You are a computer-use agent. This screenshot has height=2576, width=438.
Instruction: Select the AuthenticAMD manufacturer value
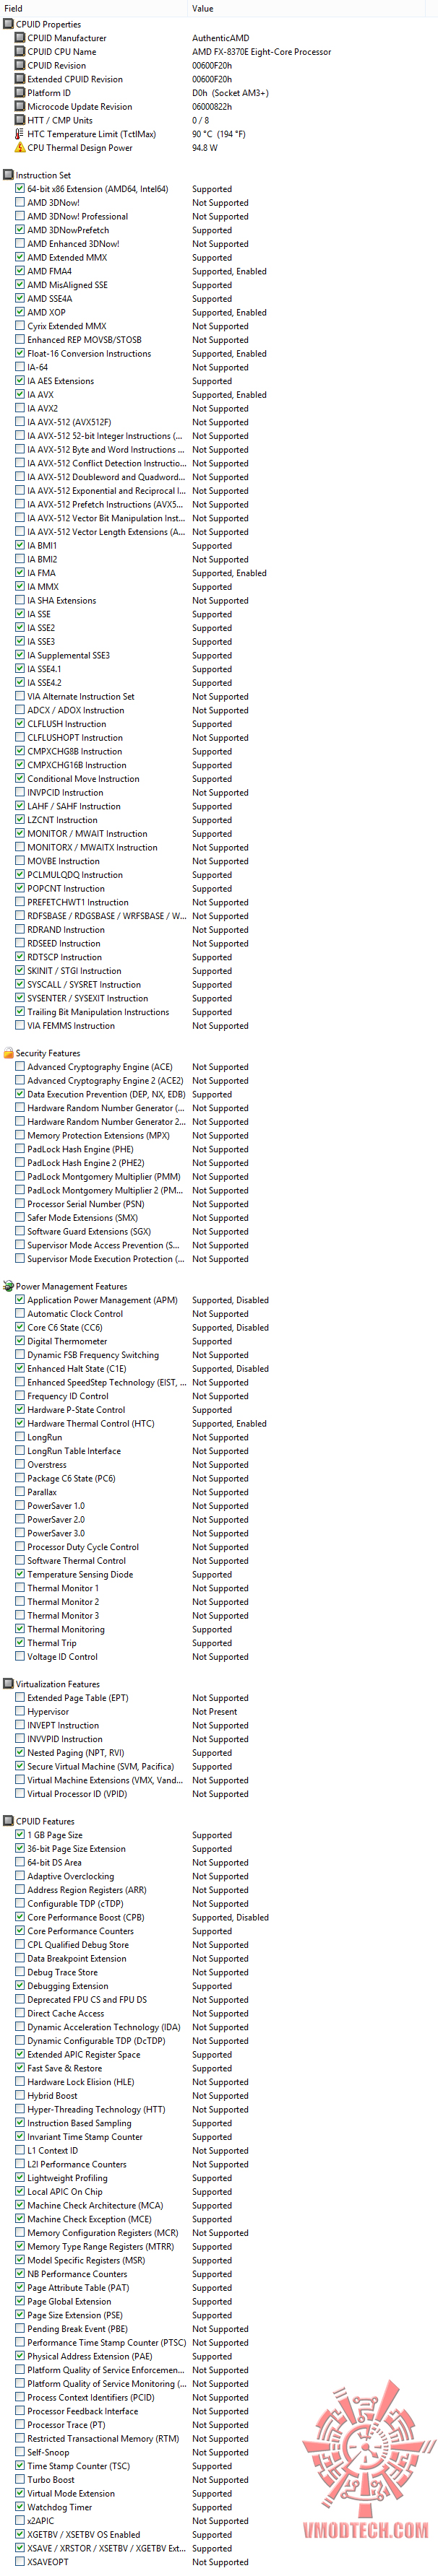click(x=221, y=38)
